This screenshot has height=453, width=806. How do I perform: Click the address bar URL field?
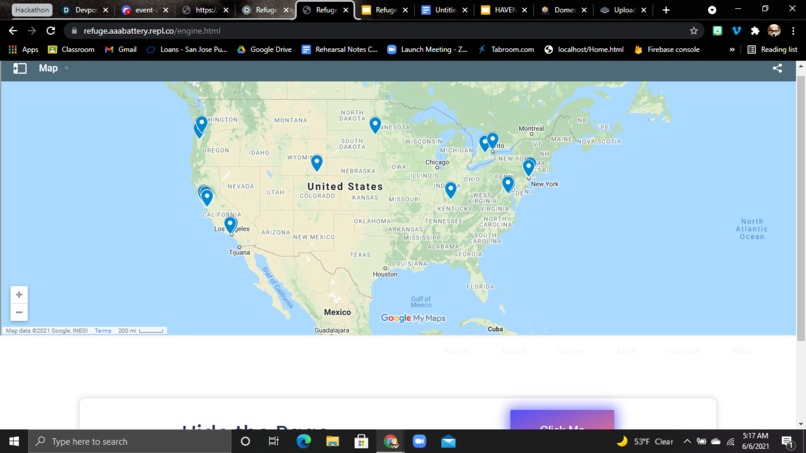[x=380, y=31]
